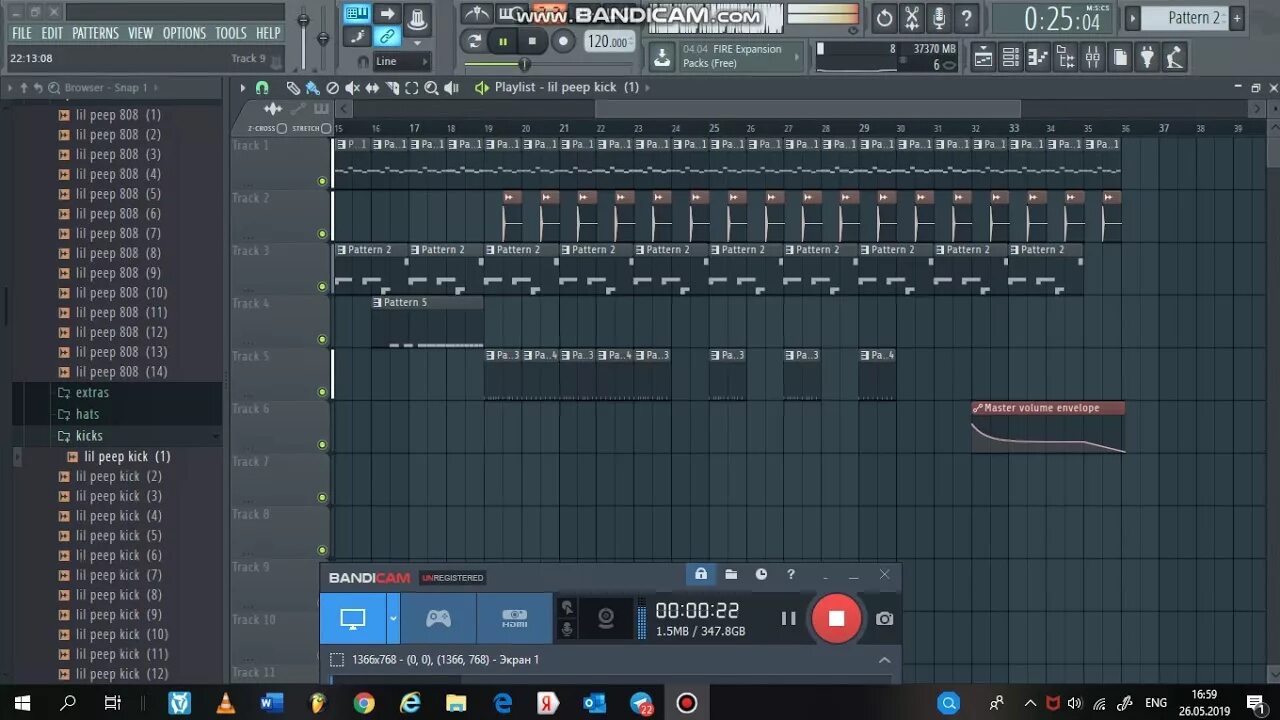Select the slip tool in playlist toolbar
This screenshot has height=720, width=1280.
point(372,88)
